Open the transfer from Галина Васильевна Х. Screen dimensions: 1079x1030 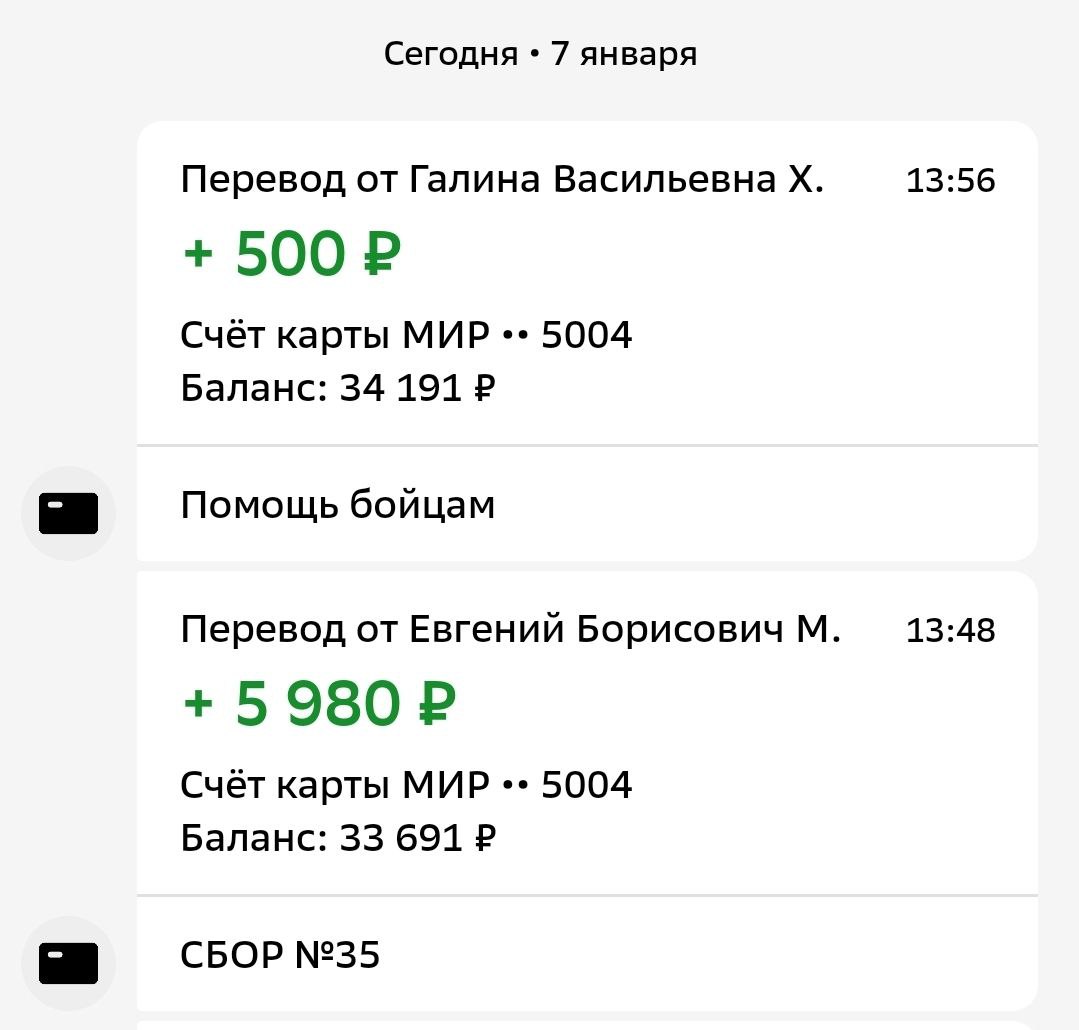tap(502, 180)
